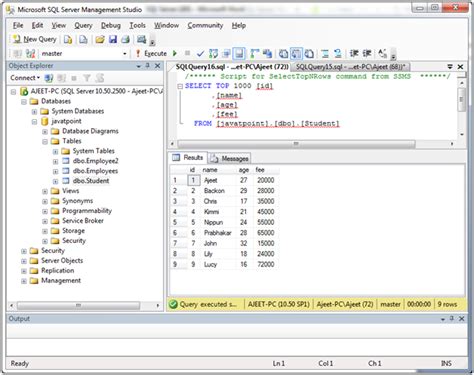Click the Open File folder icon

tap(100, 39)
